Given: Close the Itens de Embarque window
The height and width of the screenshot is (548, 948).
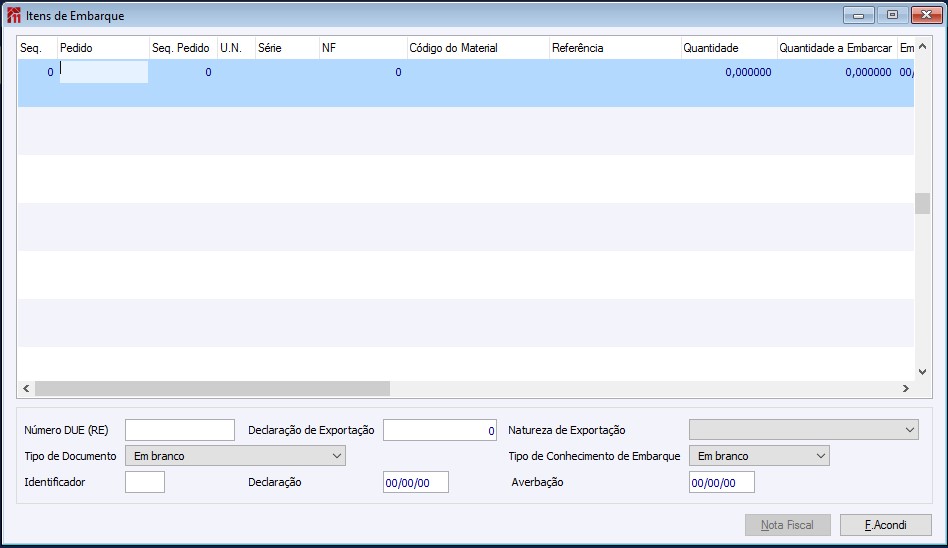Looking at the screenshot, I should pos(926,15).
